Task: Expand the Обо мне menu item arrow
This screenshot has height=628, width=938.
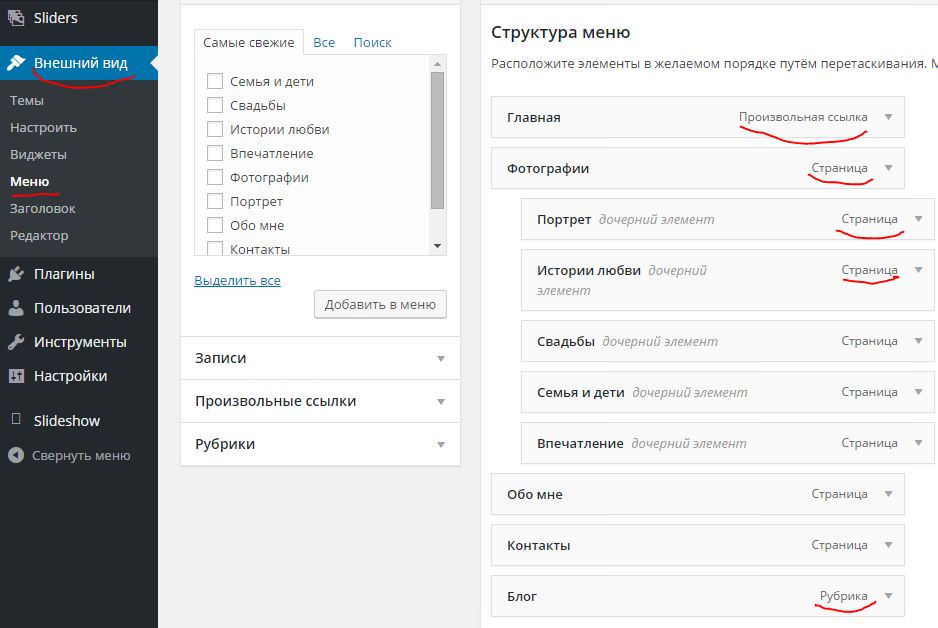Action: (888, 494)
